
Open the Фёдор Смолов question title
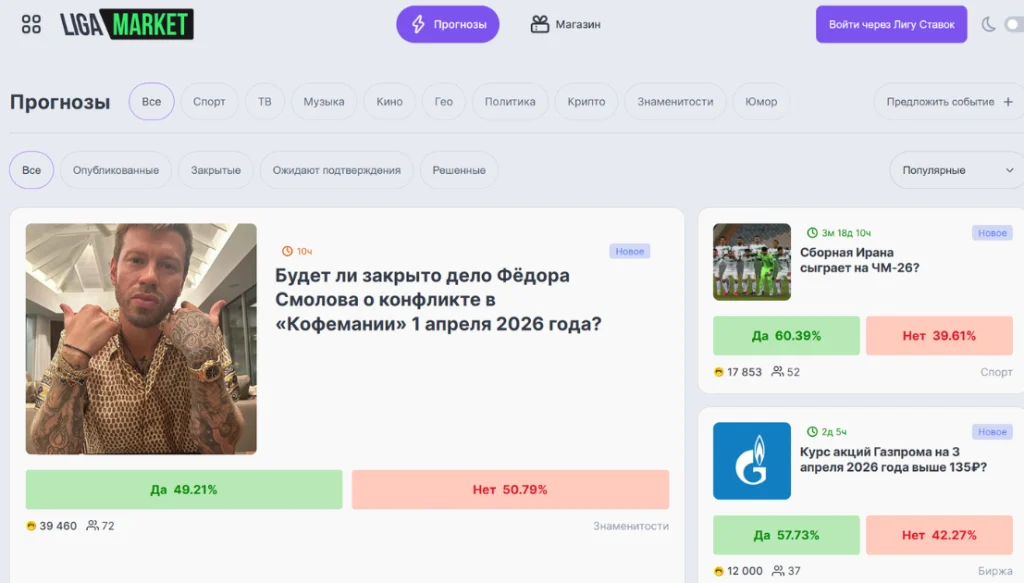click(x=438, y=300)
